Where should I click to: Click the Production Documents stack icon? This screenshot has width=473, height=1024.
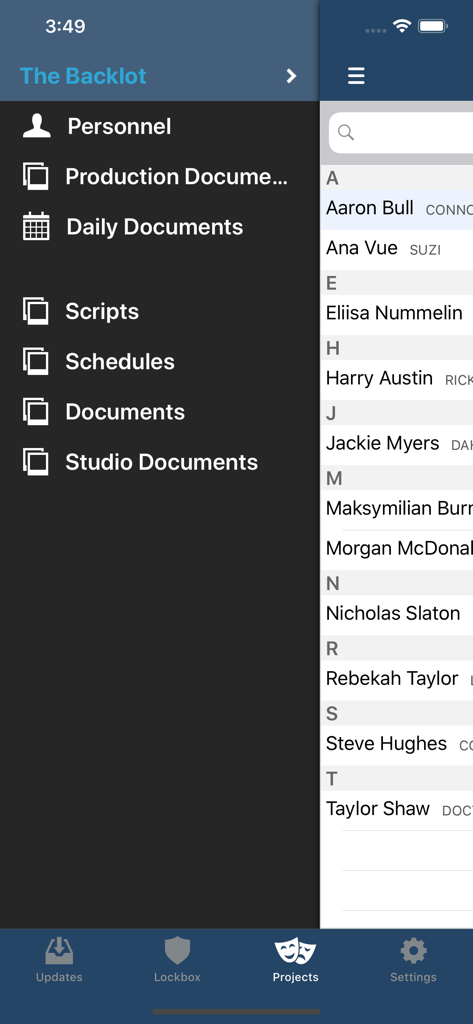click(36, 176)
